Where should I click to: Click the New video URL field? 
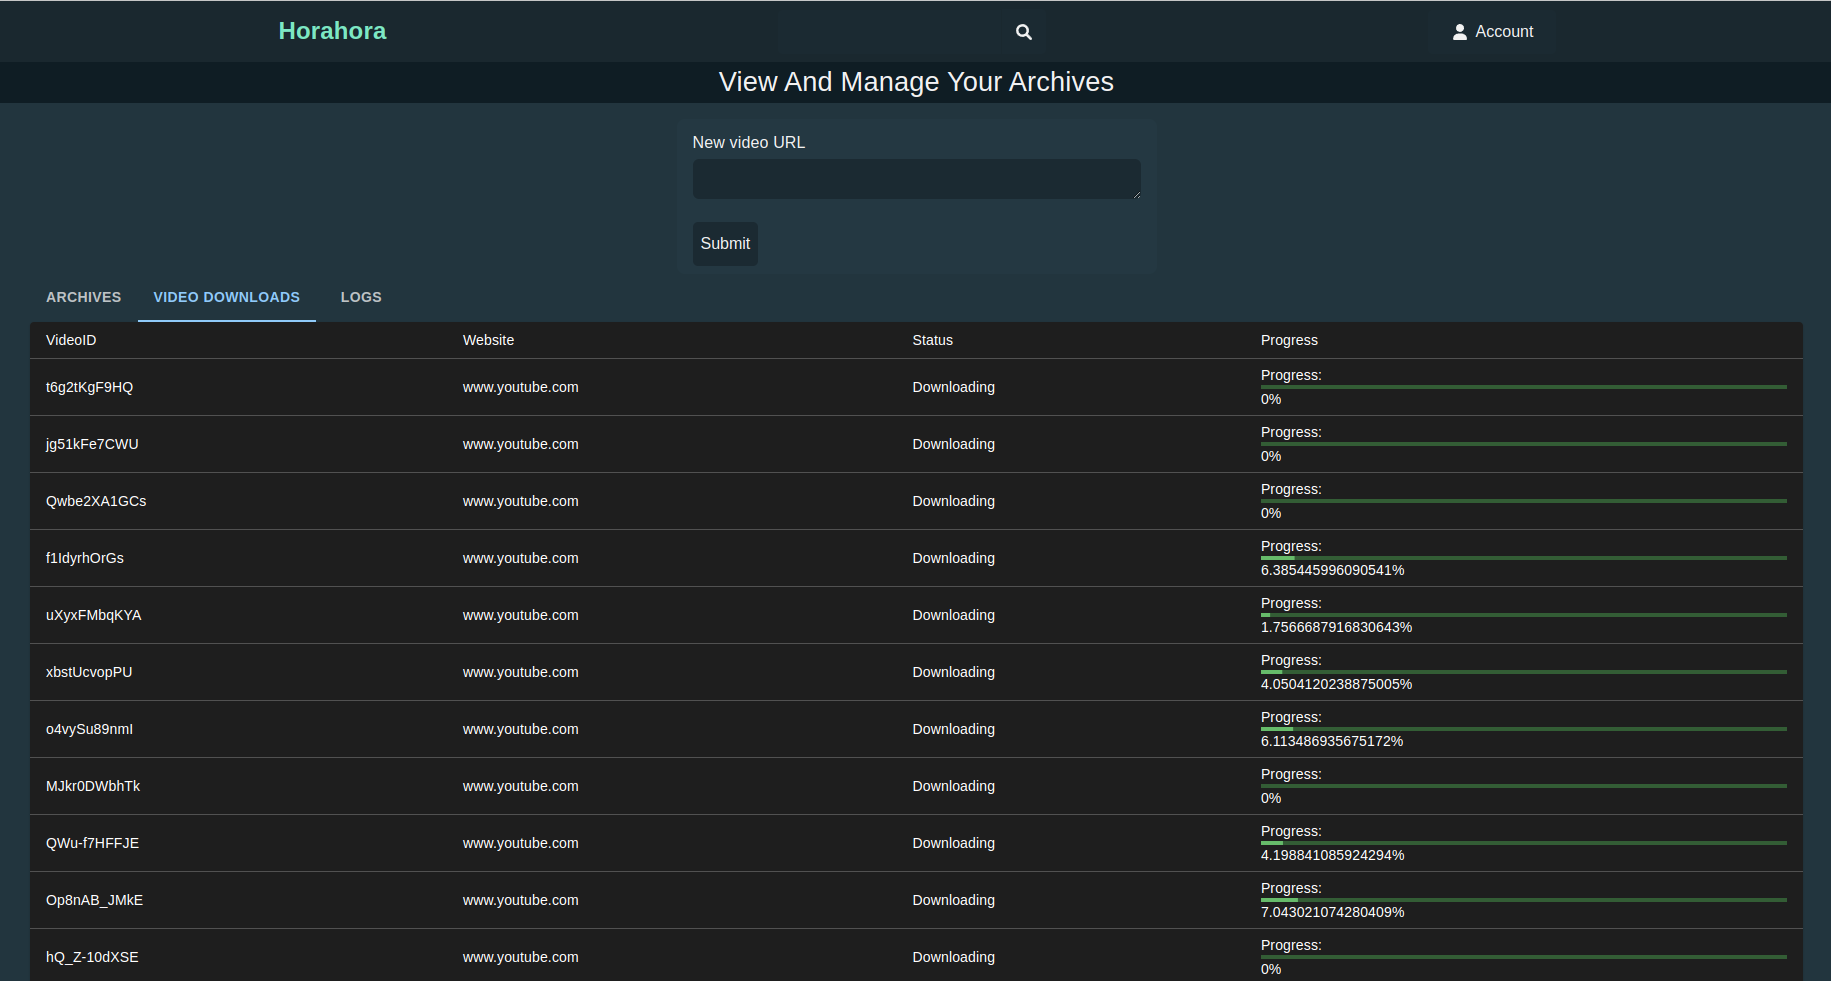pos(915,179)
